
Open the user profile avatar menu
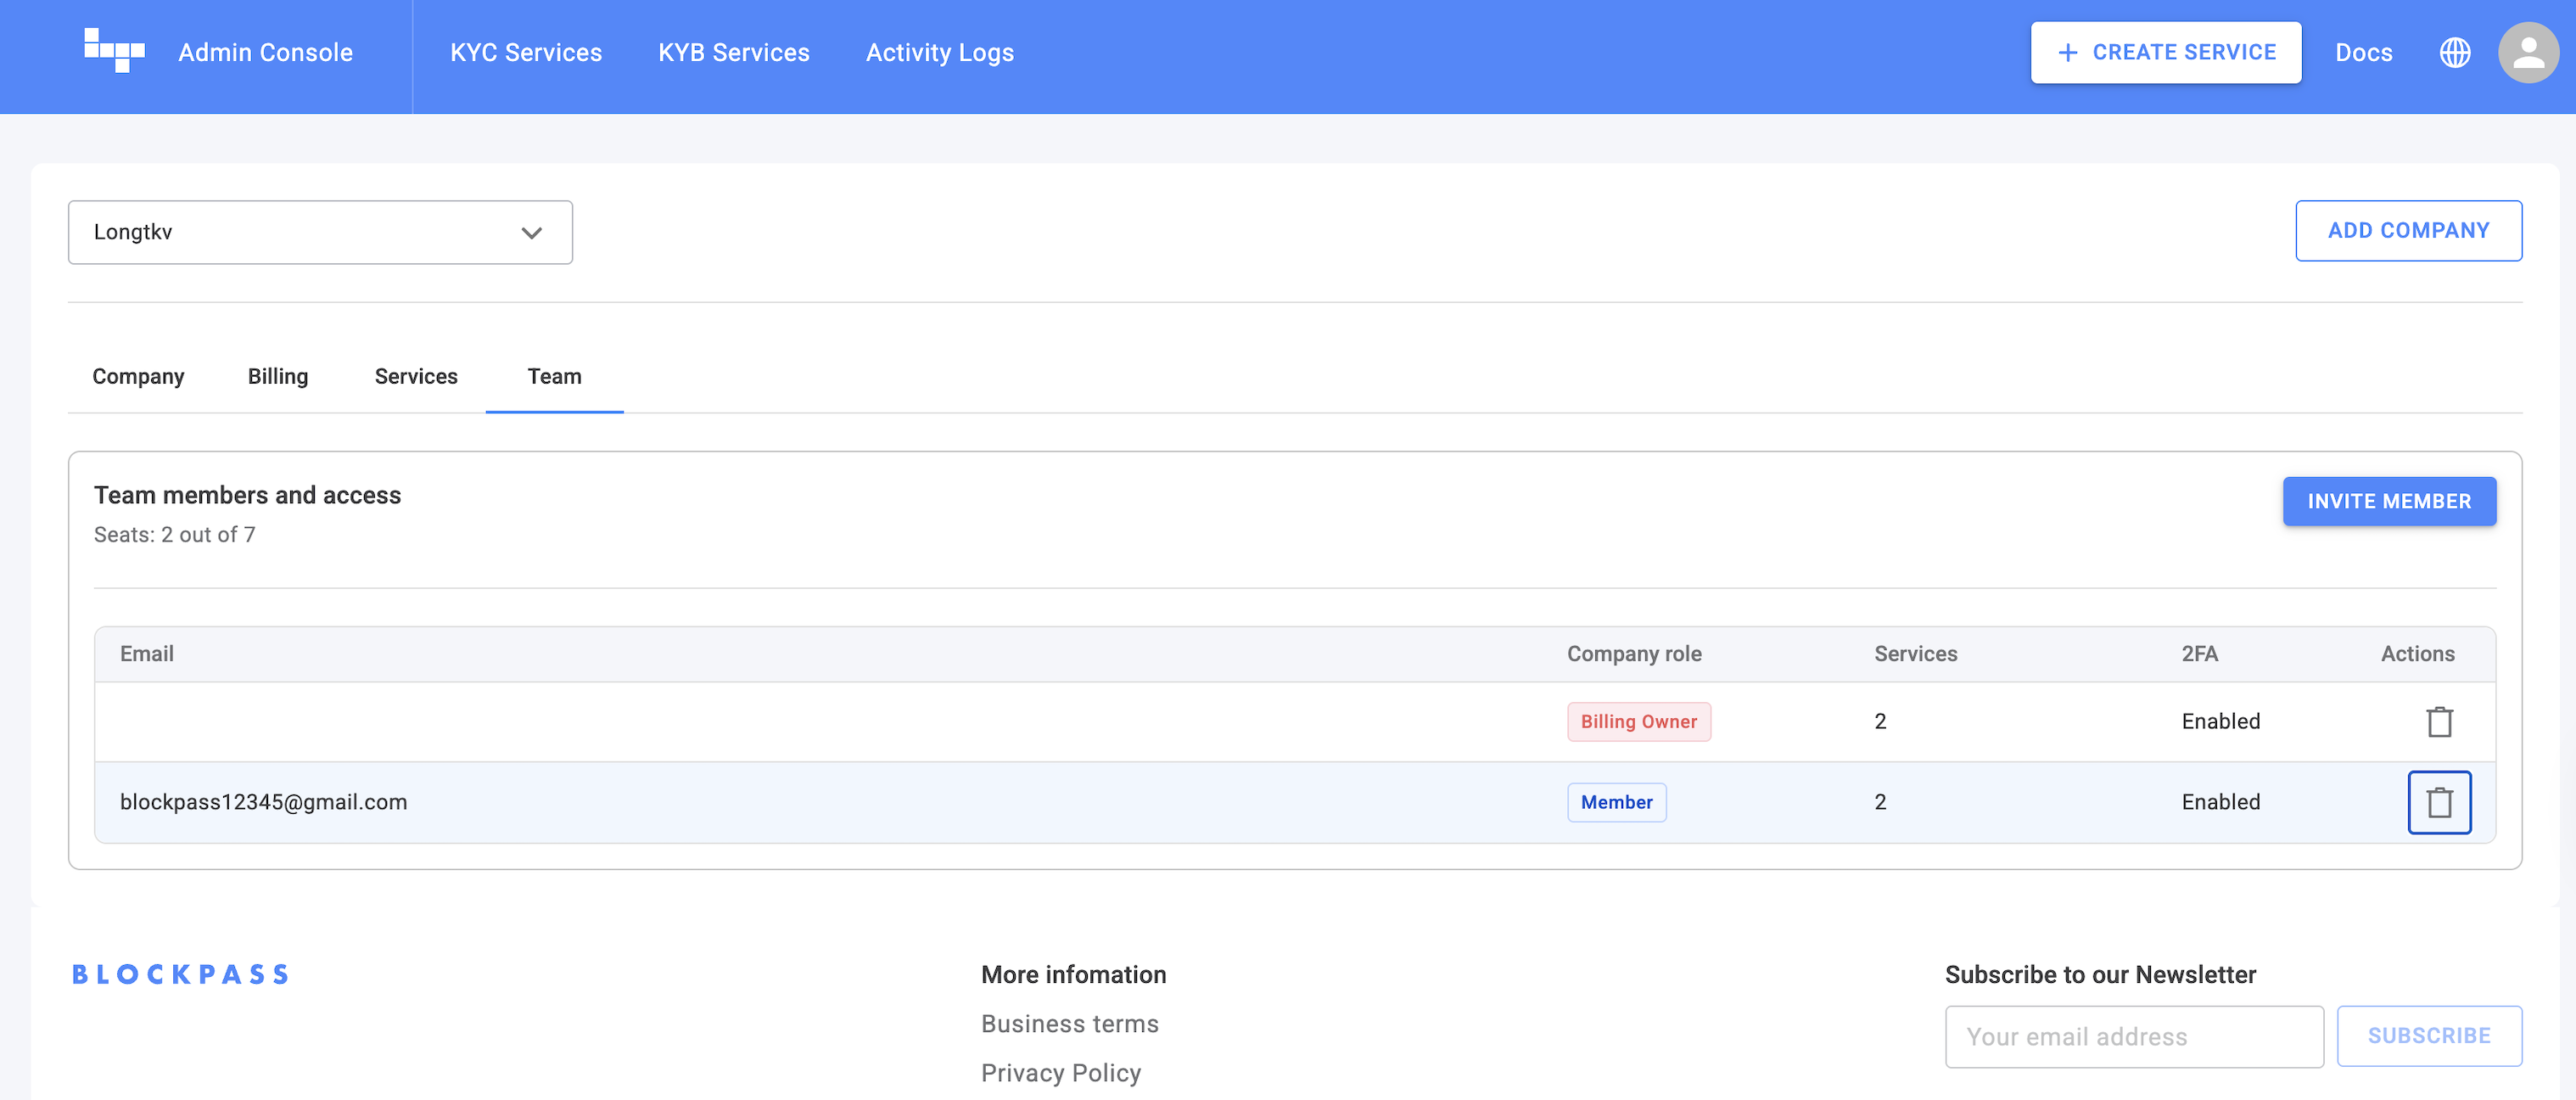(x=2527, y=52)
